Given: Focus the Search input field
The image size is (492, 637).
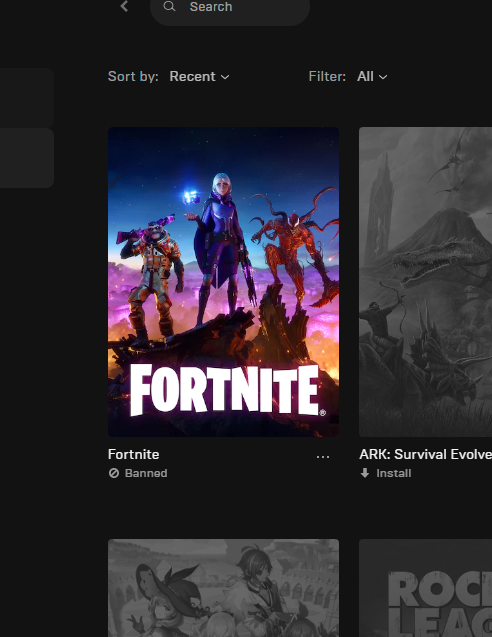Looking at the screenshot, I should (x=230, y=7).
